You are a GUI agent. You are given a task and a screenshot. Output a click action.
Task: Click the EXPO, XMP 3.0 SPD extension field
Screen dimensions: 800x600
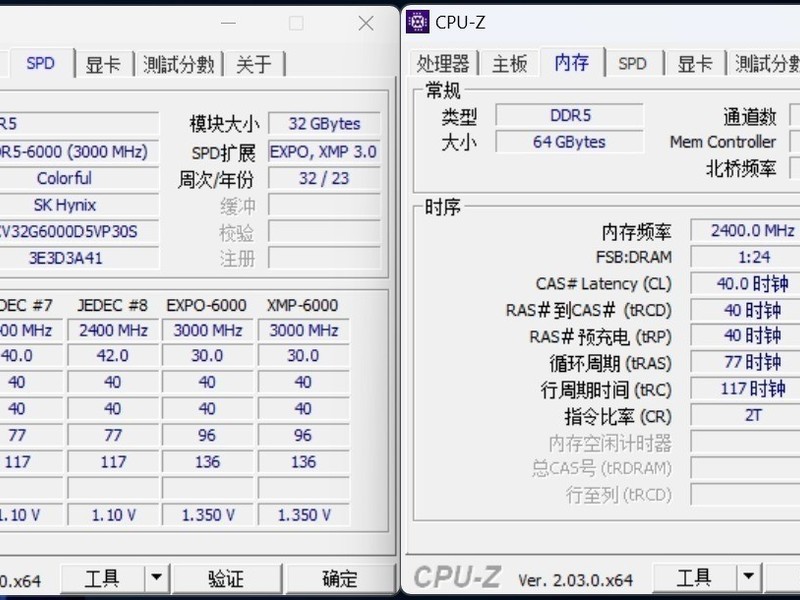click(324, 152)
